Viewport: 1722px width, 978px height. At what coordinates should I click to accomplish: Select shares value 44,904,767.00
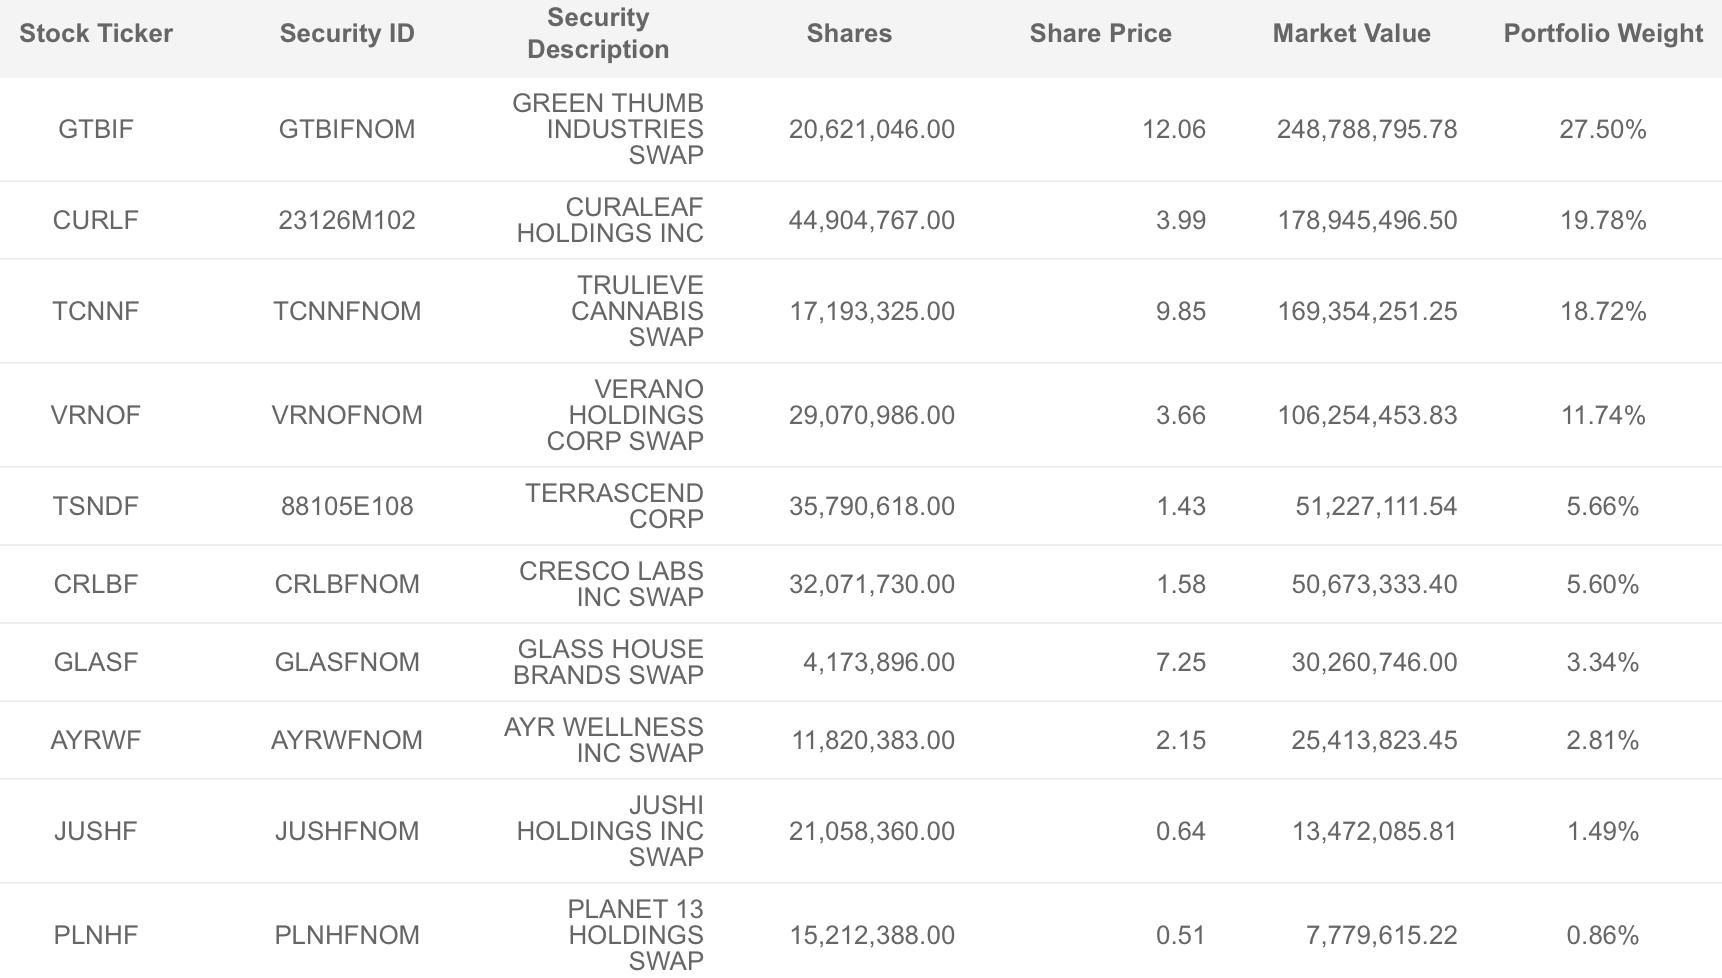pos(872,220)
